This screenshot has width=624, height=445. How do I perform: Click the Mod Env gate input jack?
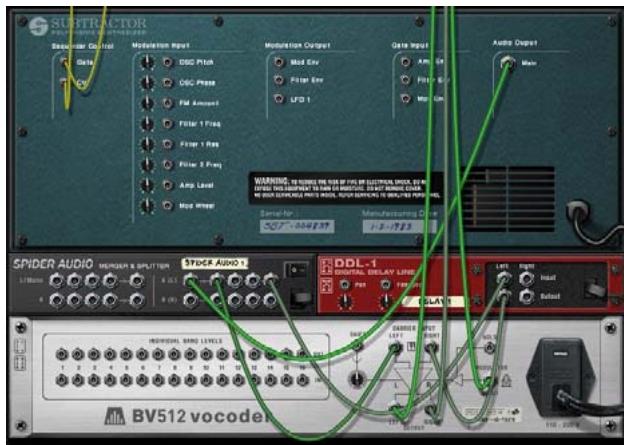coord(406,99)
